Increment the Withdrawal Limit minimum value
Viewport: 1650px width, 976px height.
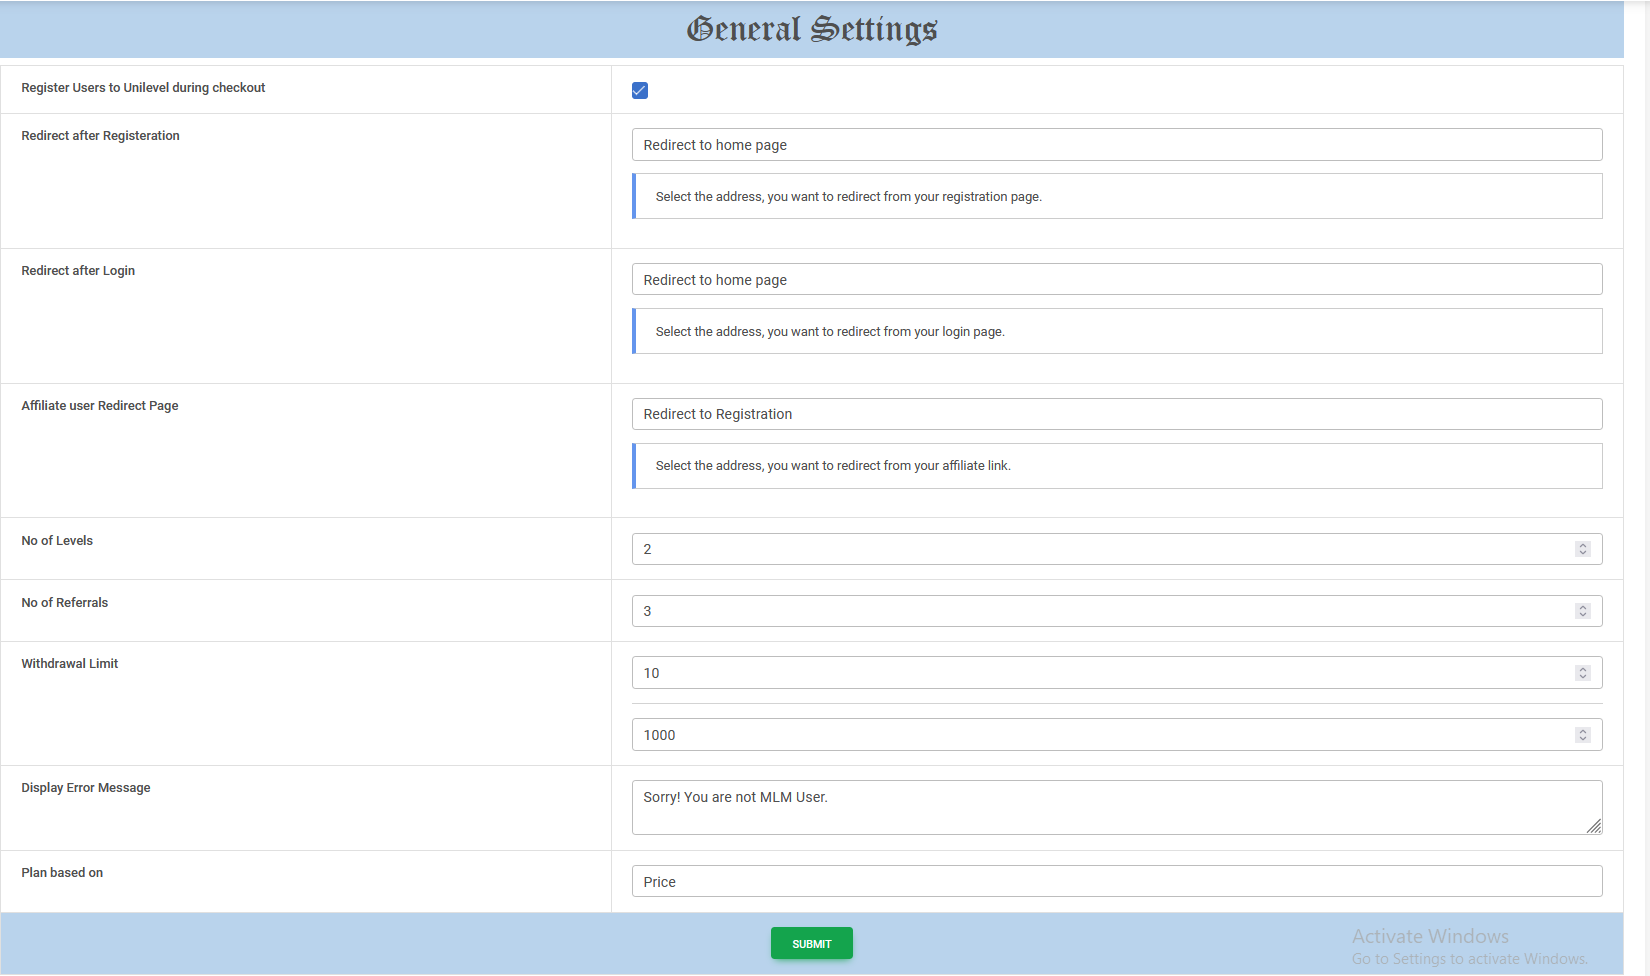pyautogui.click(x=1582, y=668)
